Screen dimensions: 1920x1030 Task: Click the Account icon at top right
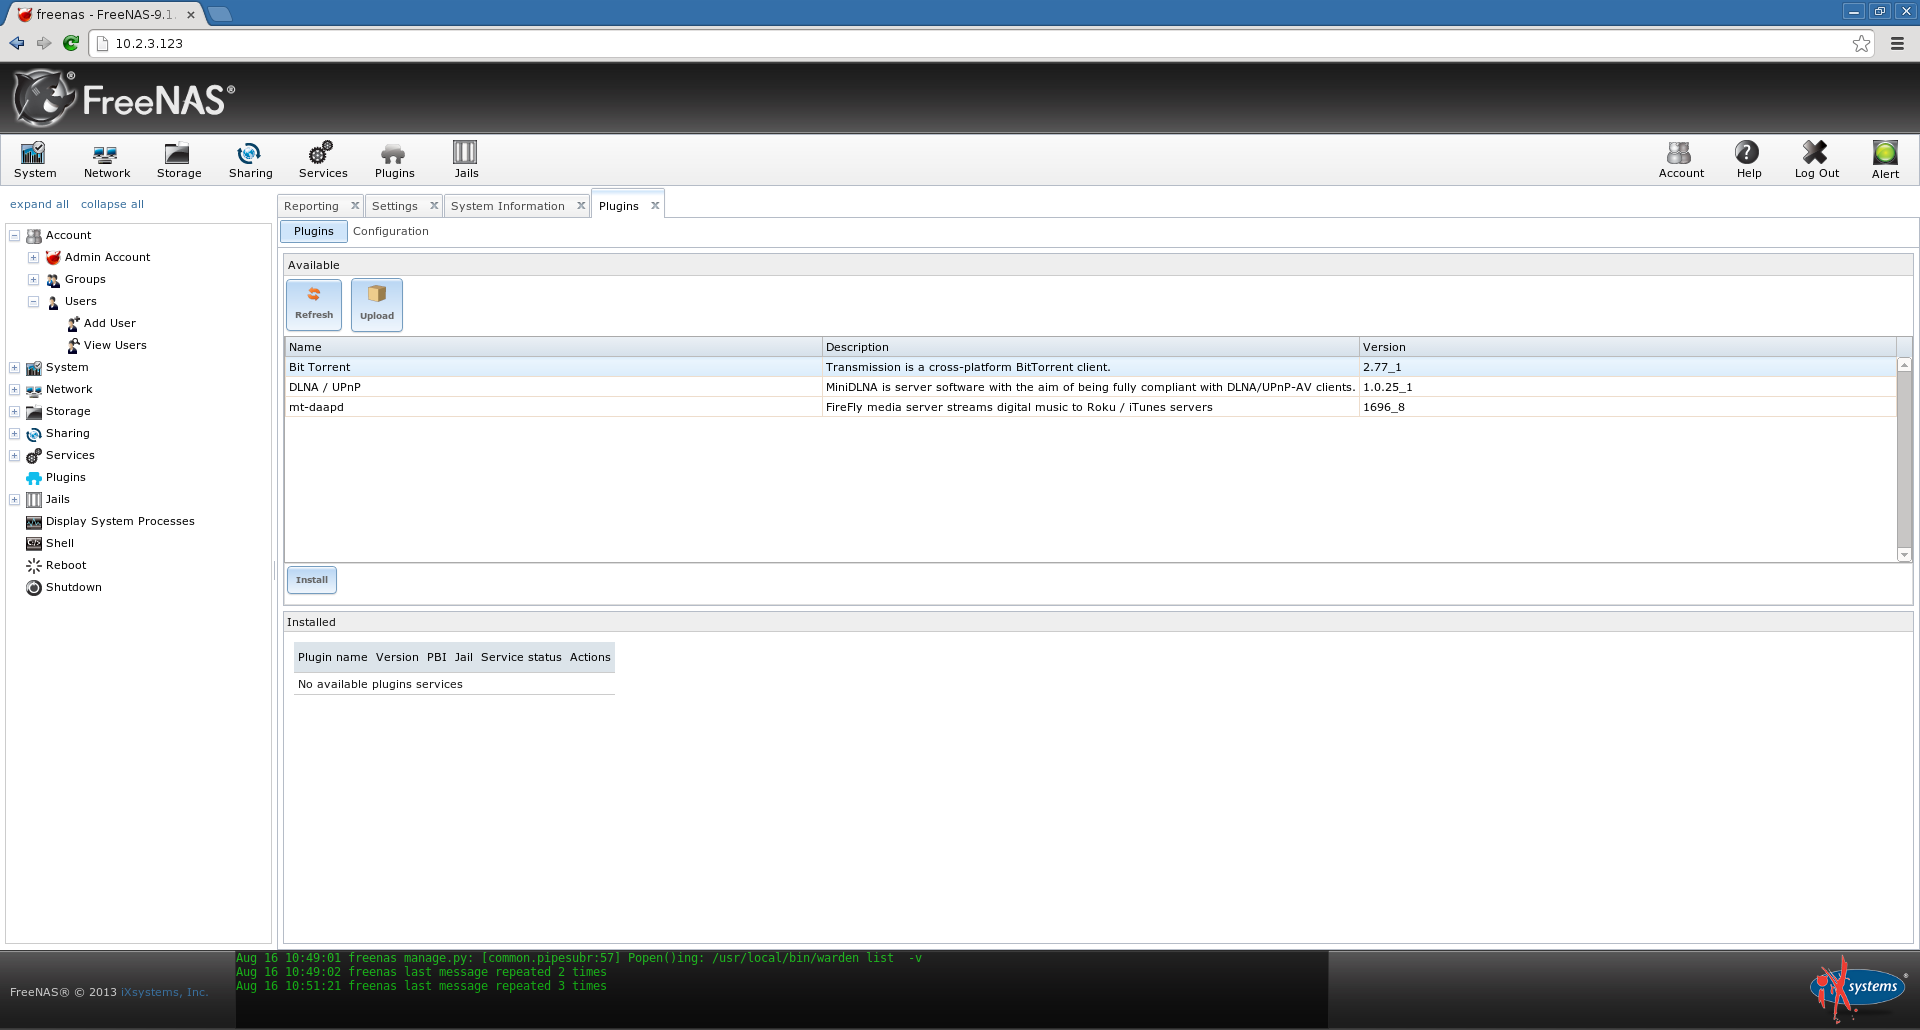tap(1681, 160)
